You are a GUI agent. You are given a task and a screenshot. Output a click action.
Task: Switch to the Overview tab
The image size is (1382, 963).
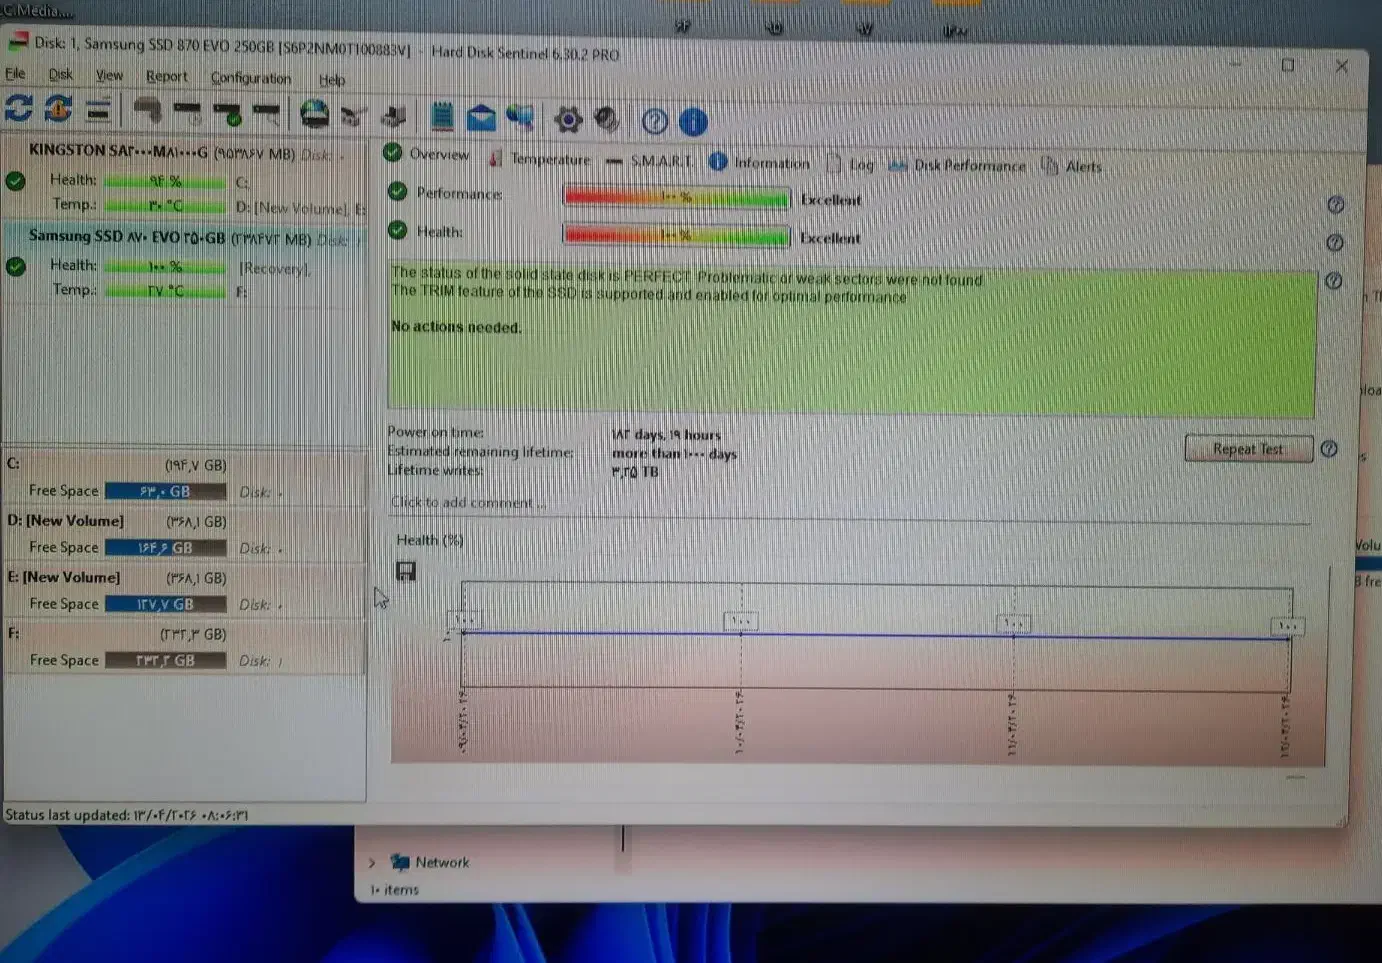427,154
